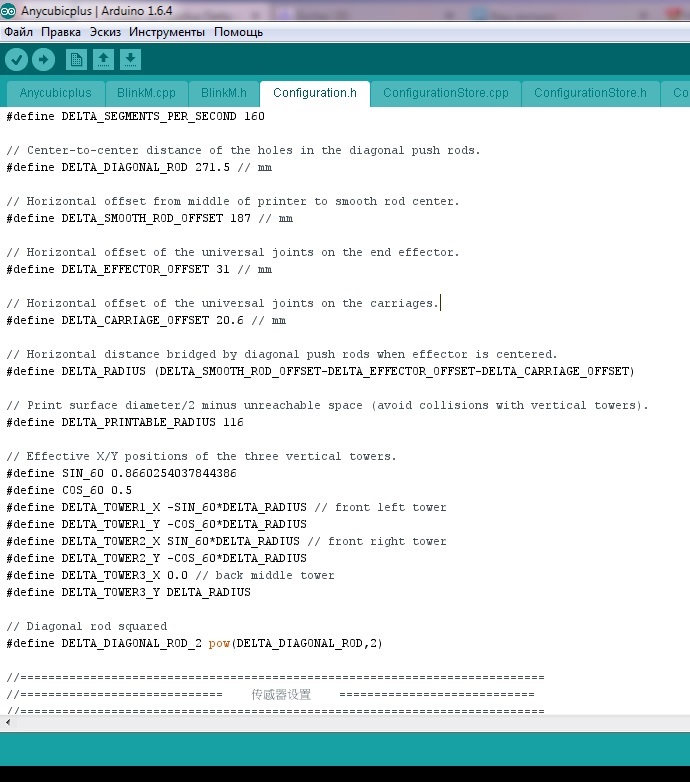The height and width of the screenshot is (782, 690).
Task: Open the Инструменты menu
Action: (x=167, y=32)
